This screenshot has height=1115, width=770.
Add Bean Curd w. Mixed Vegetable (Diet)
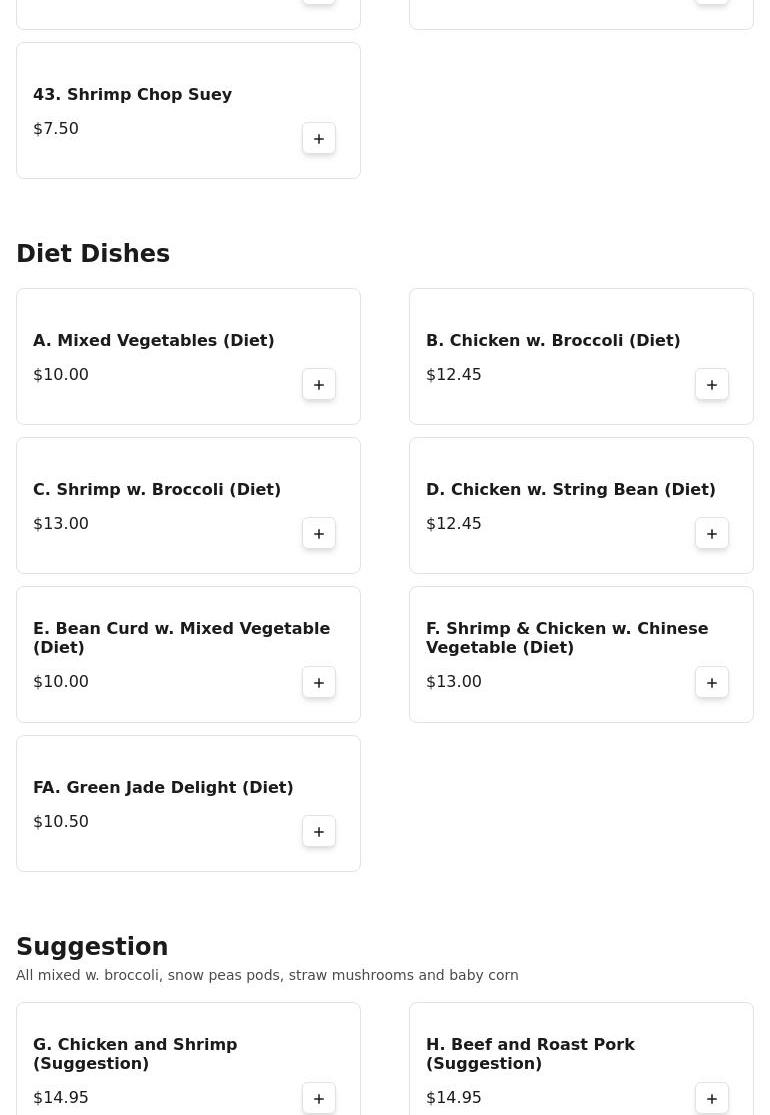click(319, 683)
